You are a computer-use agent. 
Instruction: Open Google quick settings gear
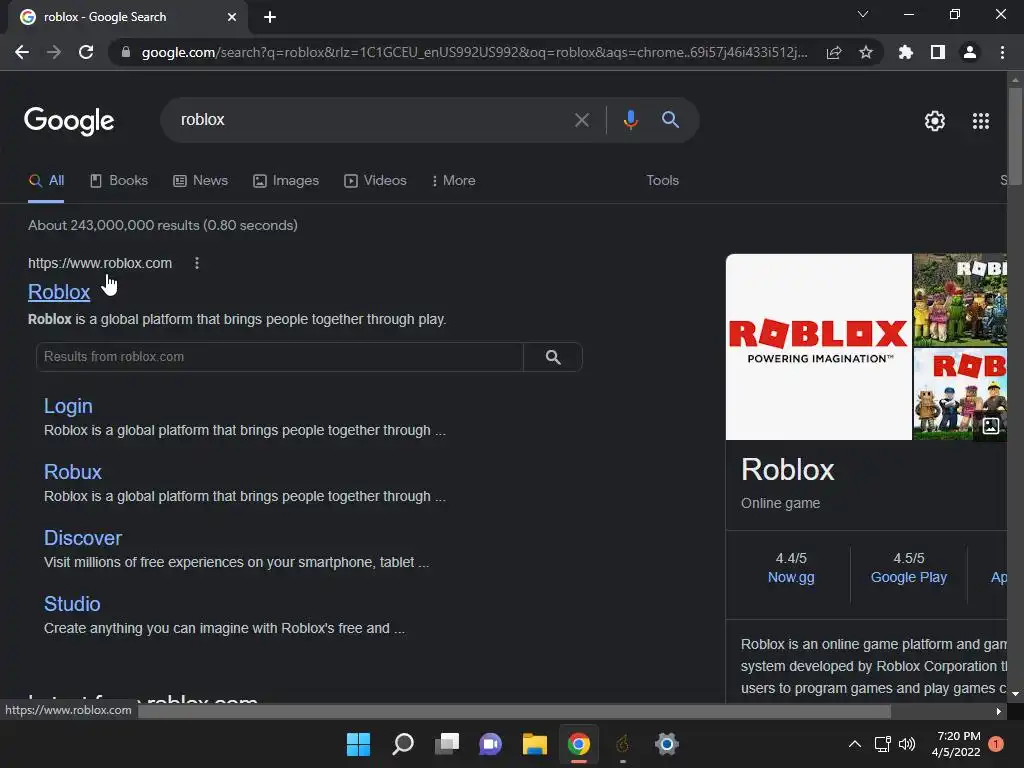[x=935, y=121]
